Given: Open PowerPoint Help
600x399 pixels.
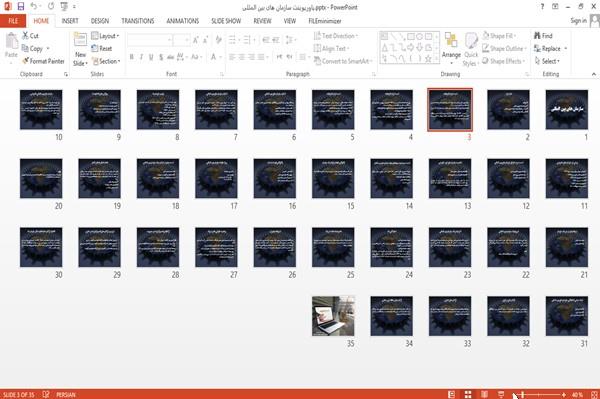Looking at the screenshot, I should 542,7.
